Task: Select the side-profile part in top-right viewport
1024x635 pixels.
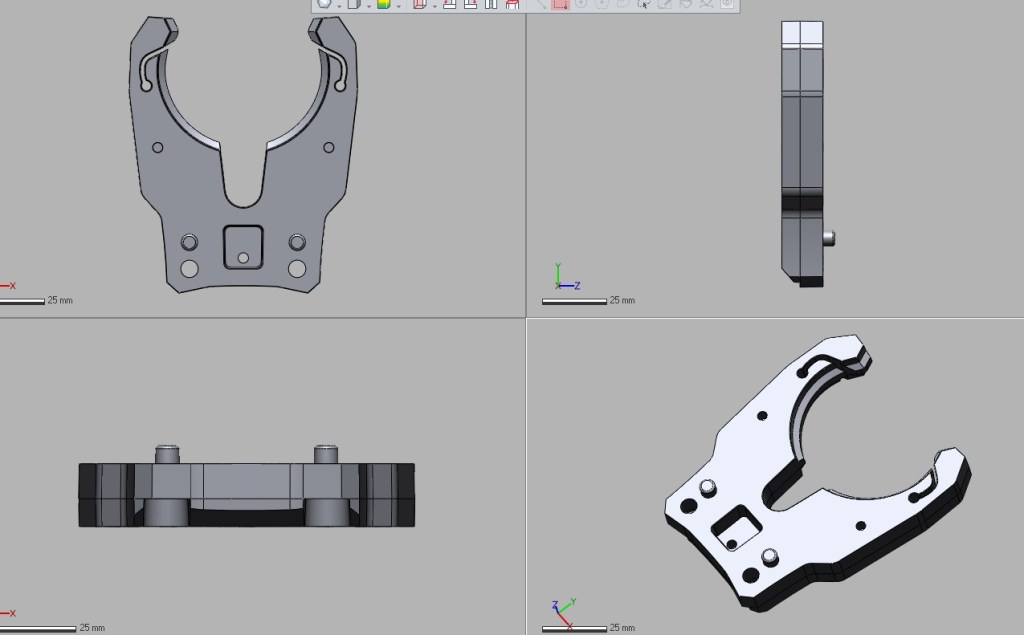Action: pos(801,150)
